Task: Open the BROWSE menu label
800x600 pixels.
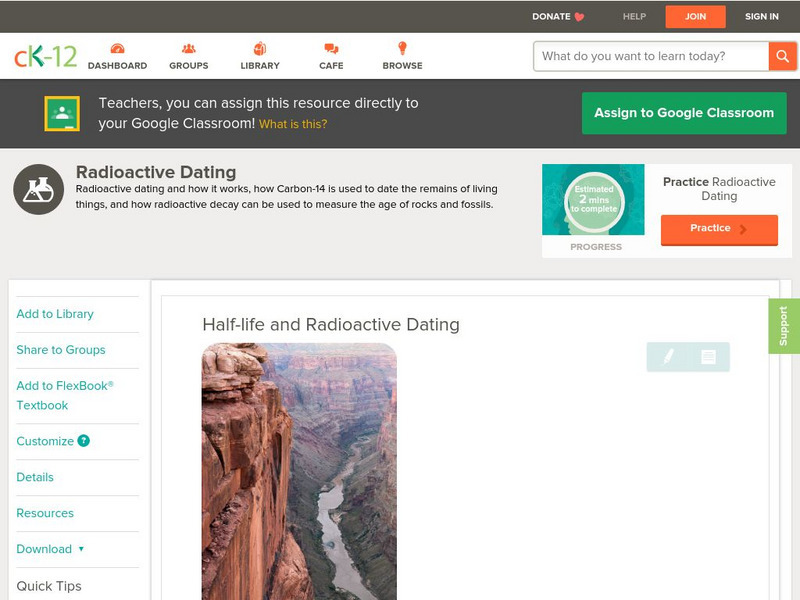Action: point(403,66)
